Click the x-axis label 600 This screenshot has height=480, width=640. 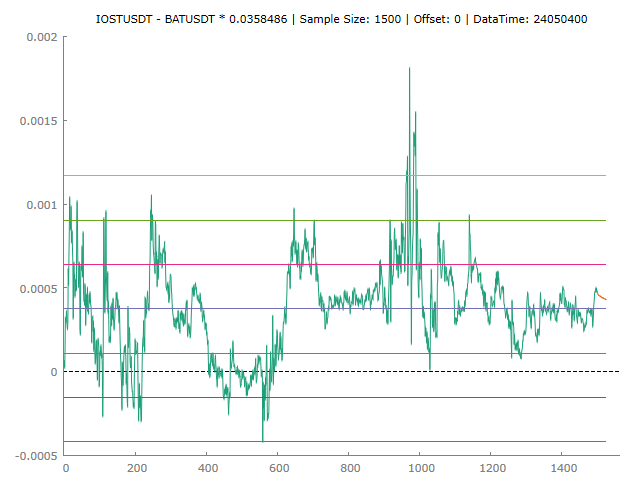click(x=279, y=468)
